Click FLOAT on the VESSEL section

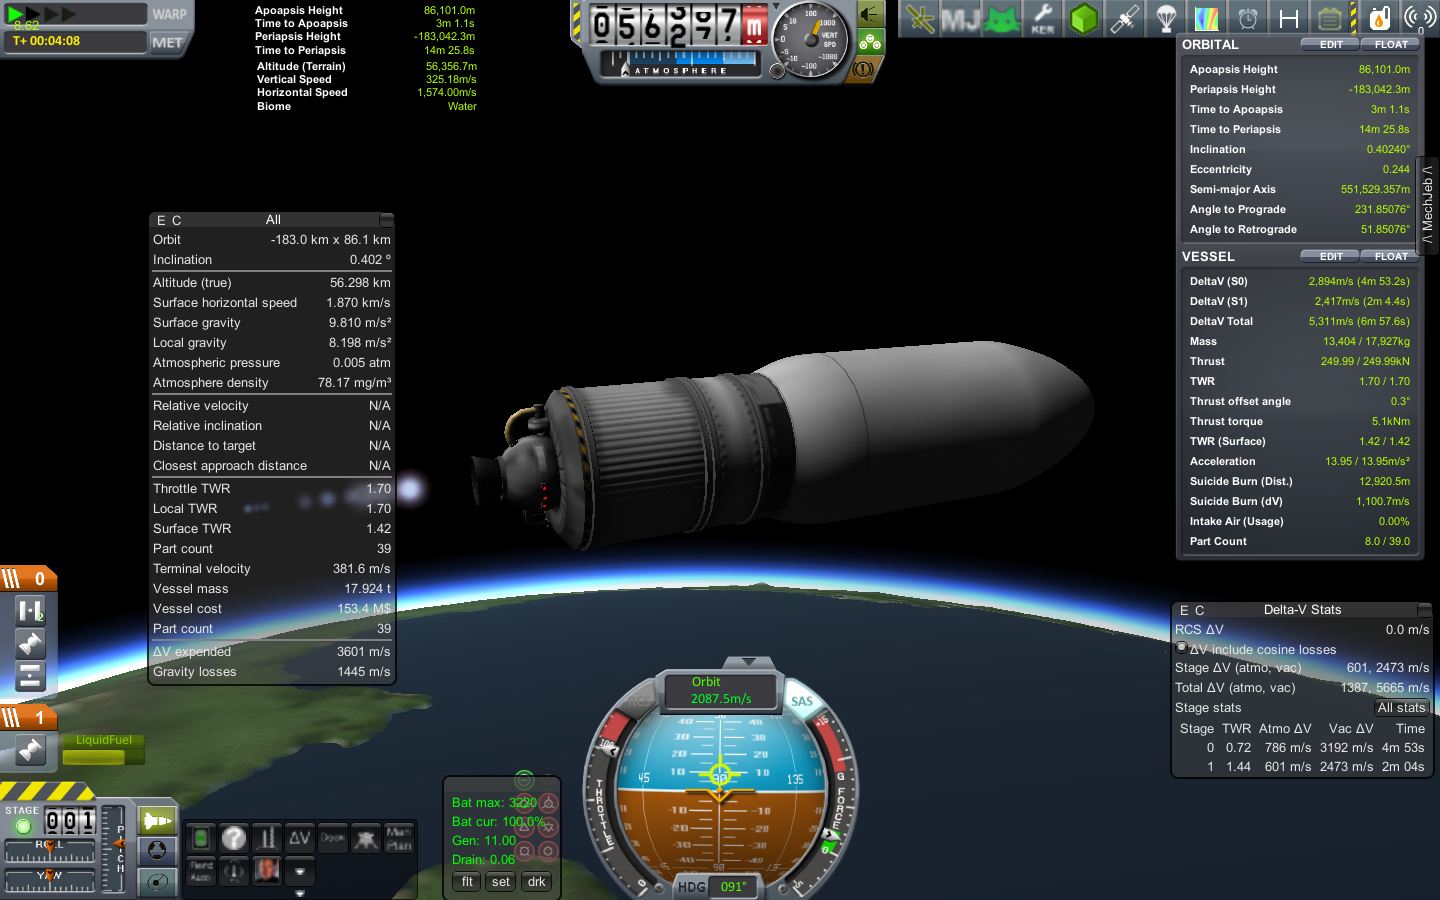click(x=1391, y=256)
